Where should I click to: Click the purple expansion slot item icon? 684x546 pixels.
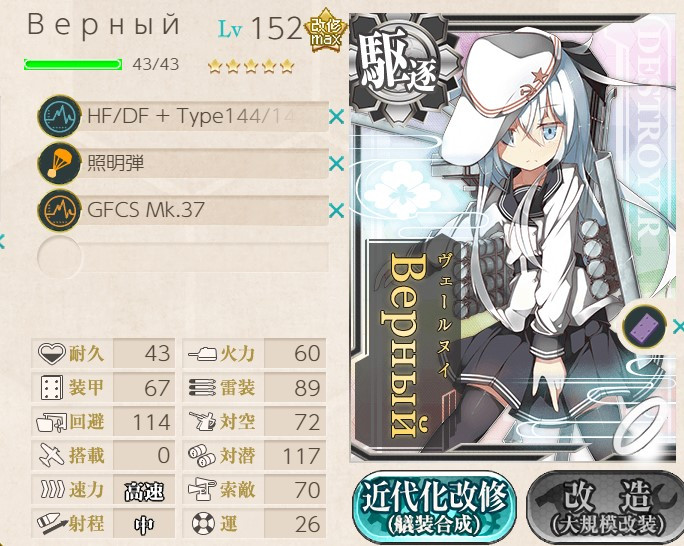[x=644, y=326]
